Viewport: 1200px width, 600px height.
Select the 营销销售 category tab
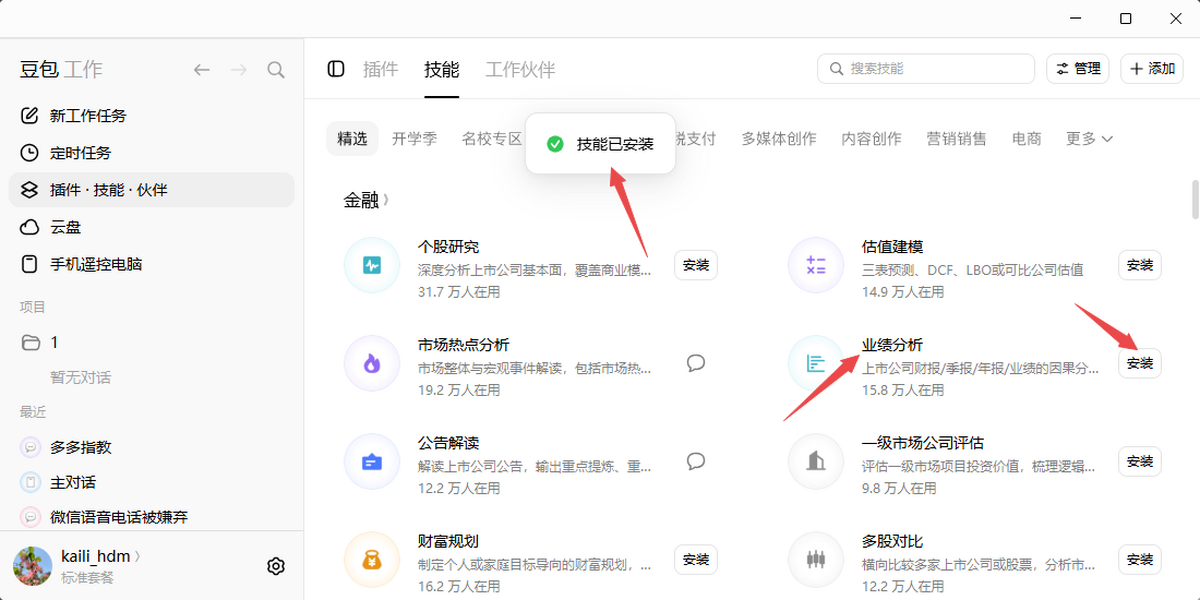coord(956,139)
